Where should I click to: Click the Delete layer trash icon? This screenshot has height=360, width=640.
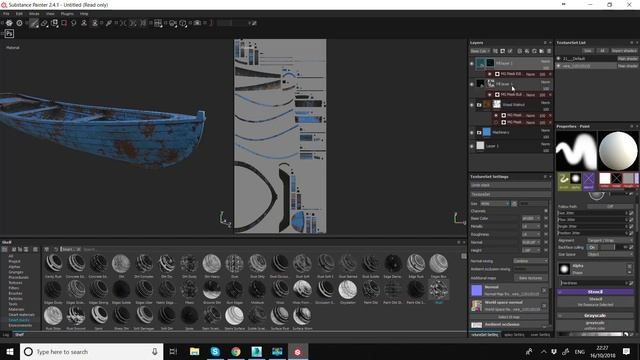(x=549, y=51)
